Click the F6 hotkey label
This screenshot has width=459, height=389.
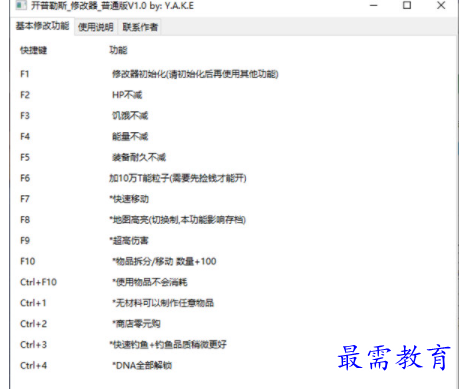tap(25, 178)
